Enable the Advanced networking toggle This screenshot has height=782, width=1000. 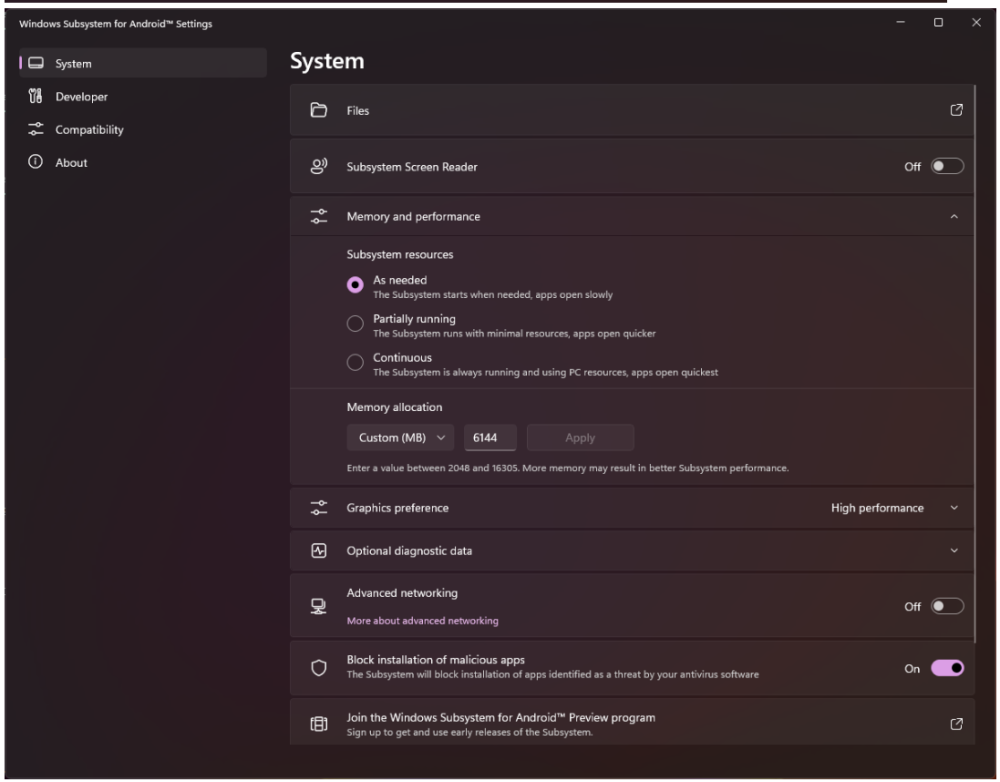pos(946,606)
